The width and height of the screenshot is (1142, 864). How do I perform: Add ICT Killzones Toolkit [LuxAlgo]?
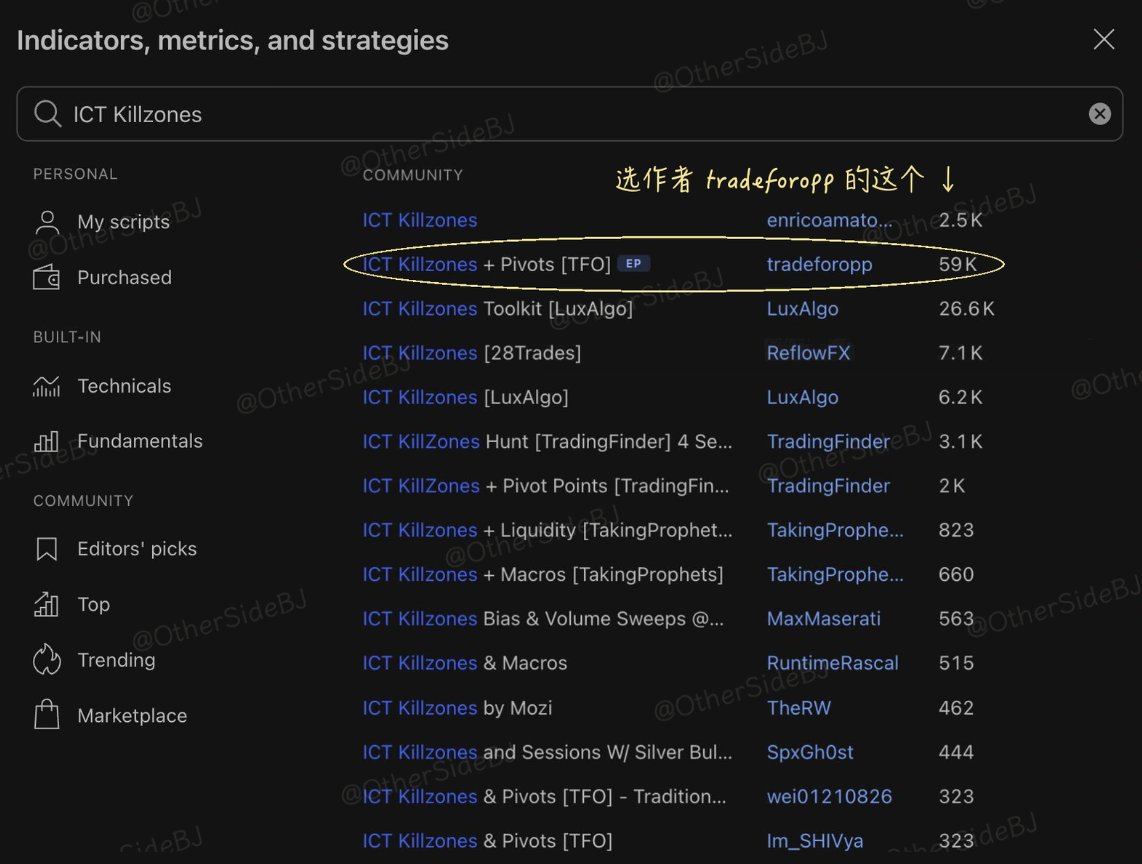(x=497, y=309)
